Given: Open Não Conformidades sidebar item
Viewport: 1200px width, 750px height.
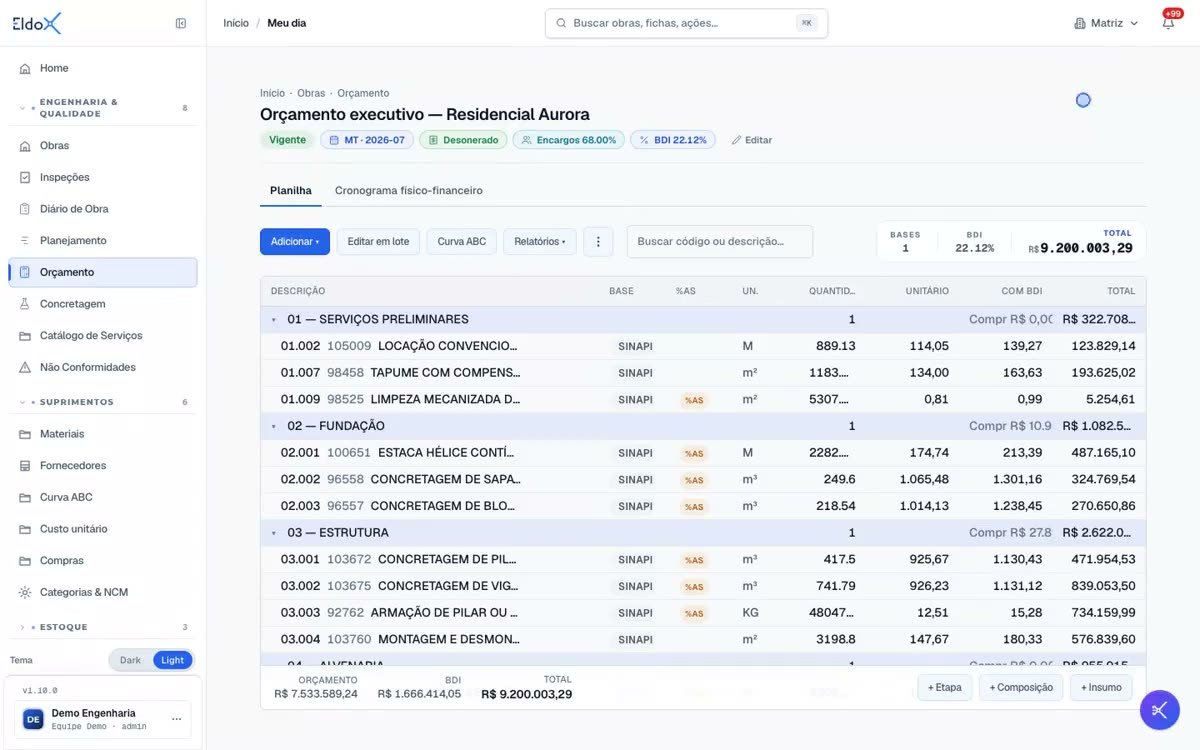Looking at the screenshot, I should pyautogui.click(x=103, y=367).
